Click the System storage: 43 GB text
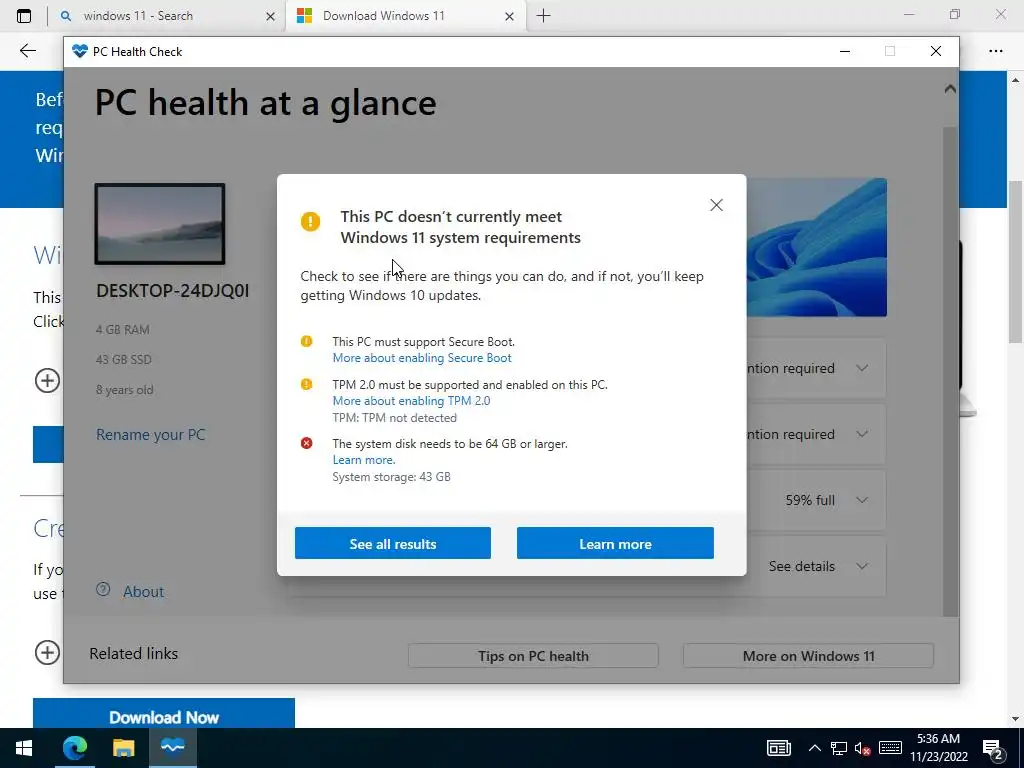 [391, 477]
